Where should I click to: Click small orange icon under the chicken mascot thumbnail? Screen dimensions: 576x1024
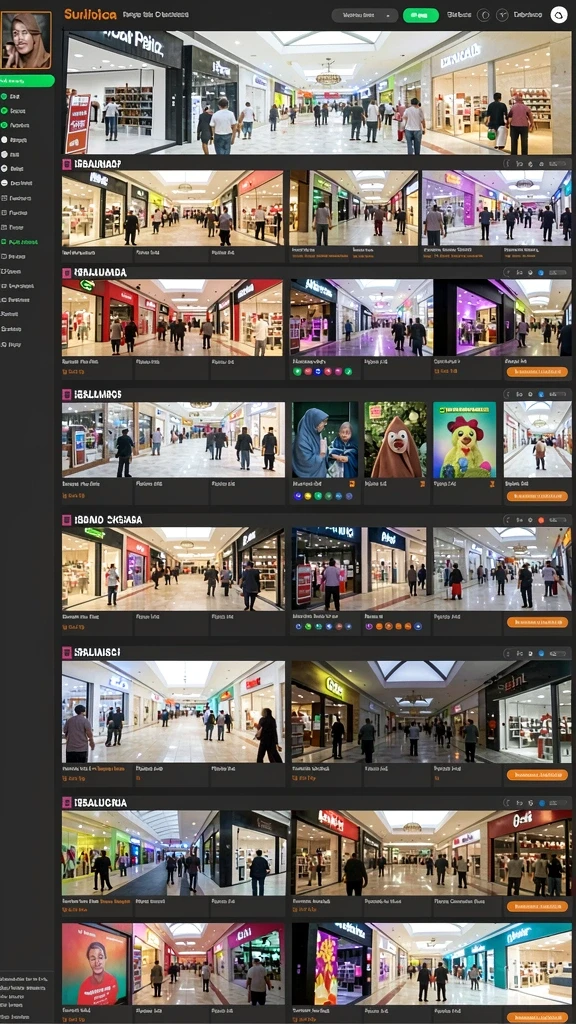point(492,484)
